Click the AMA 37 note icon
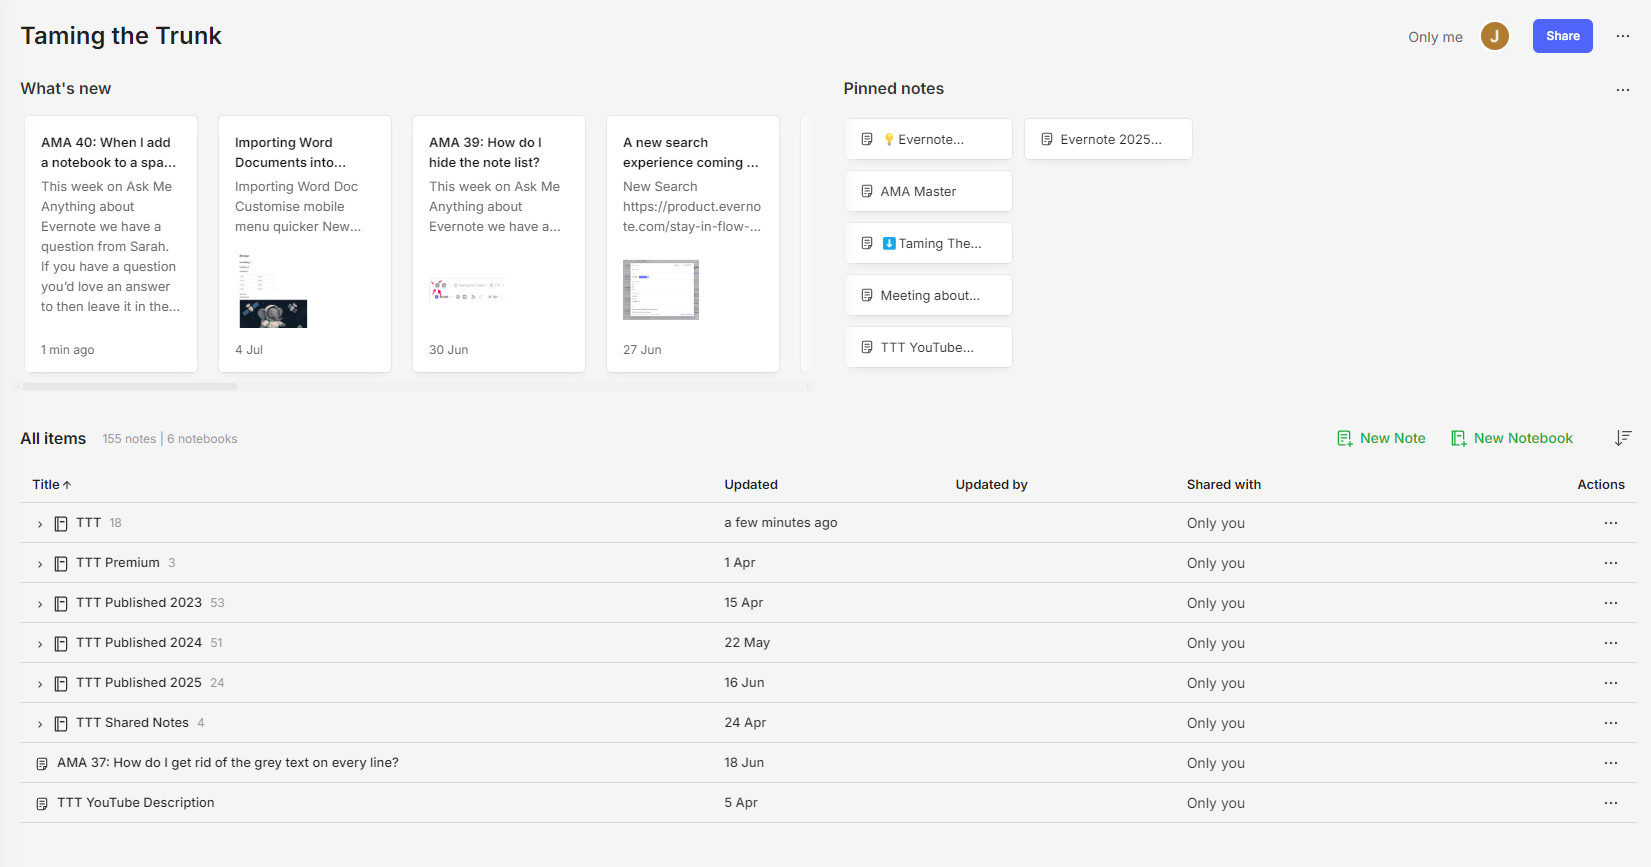 point(42,763)
